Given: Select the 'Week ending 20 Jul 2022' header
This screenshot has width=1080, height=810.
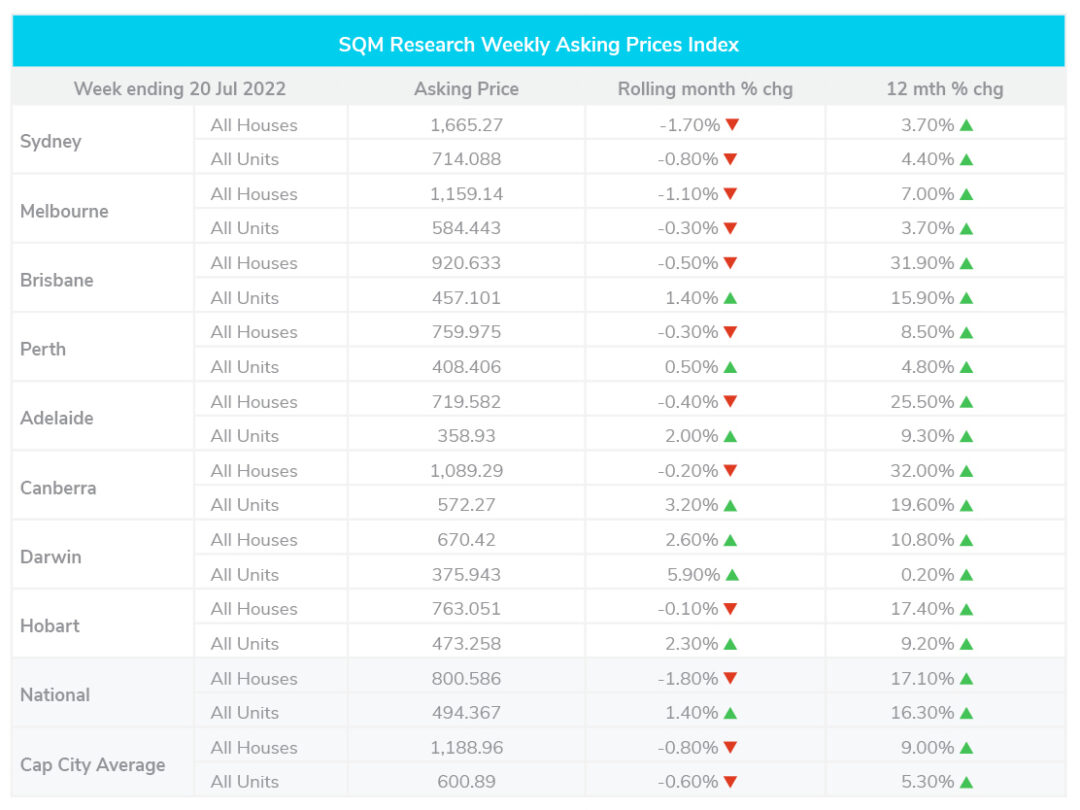Looking at the screenshot, I should tap(180, 89).
